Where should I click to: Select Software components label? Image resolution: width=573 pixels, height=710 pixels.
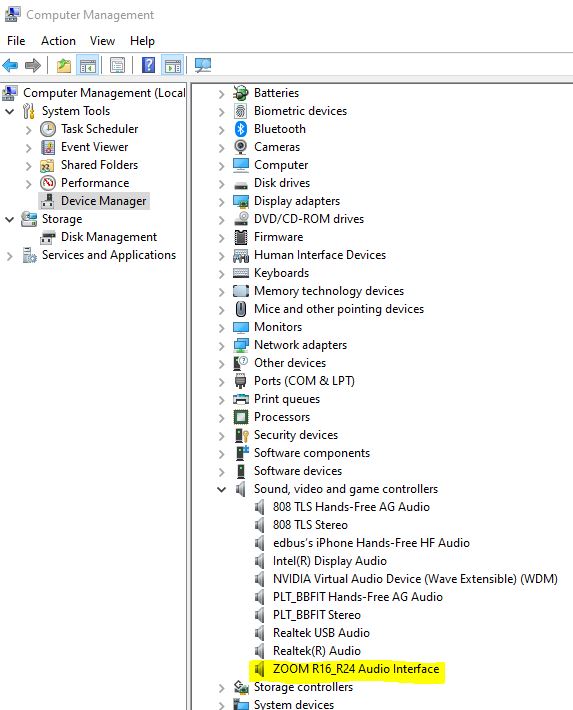(312, 453)
